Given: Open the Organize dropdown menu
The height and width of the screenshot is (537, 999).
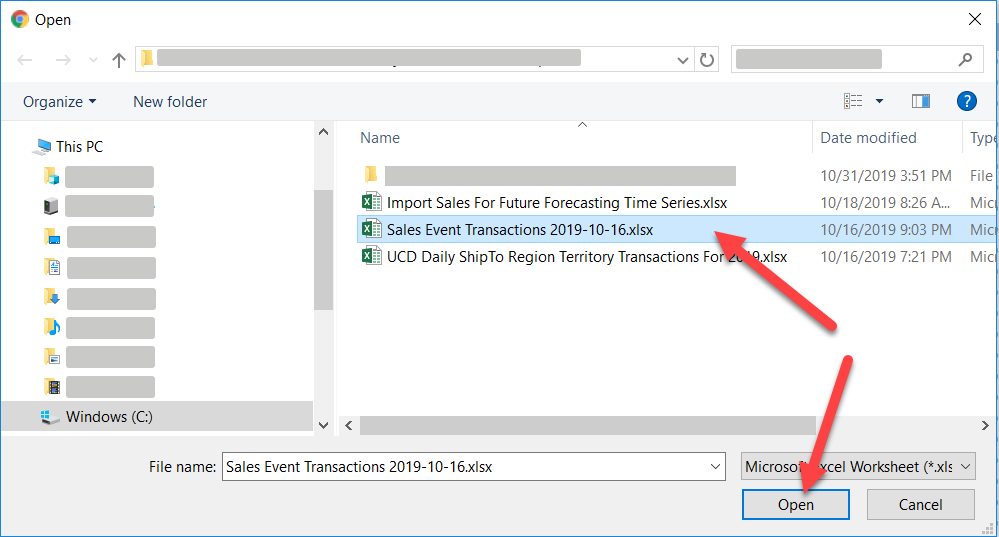Looking at the screenshot, I should 60,102.
